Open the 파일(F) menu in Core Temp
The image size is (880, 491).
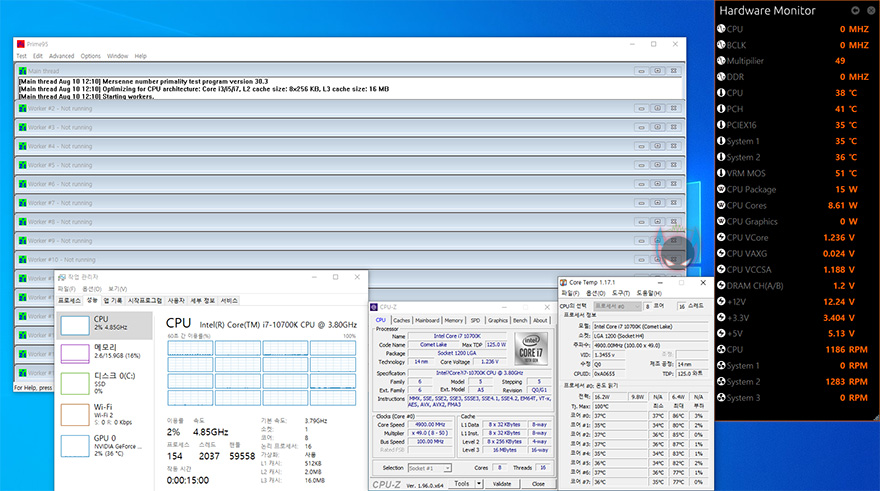(570, 293)
